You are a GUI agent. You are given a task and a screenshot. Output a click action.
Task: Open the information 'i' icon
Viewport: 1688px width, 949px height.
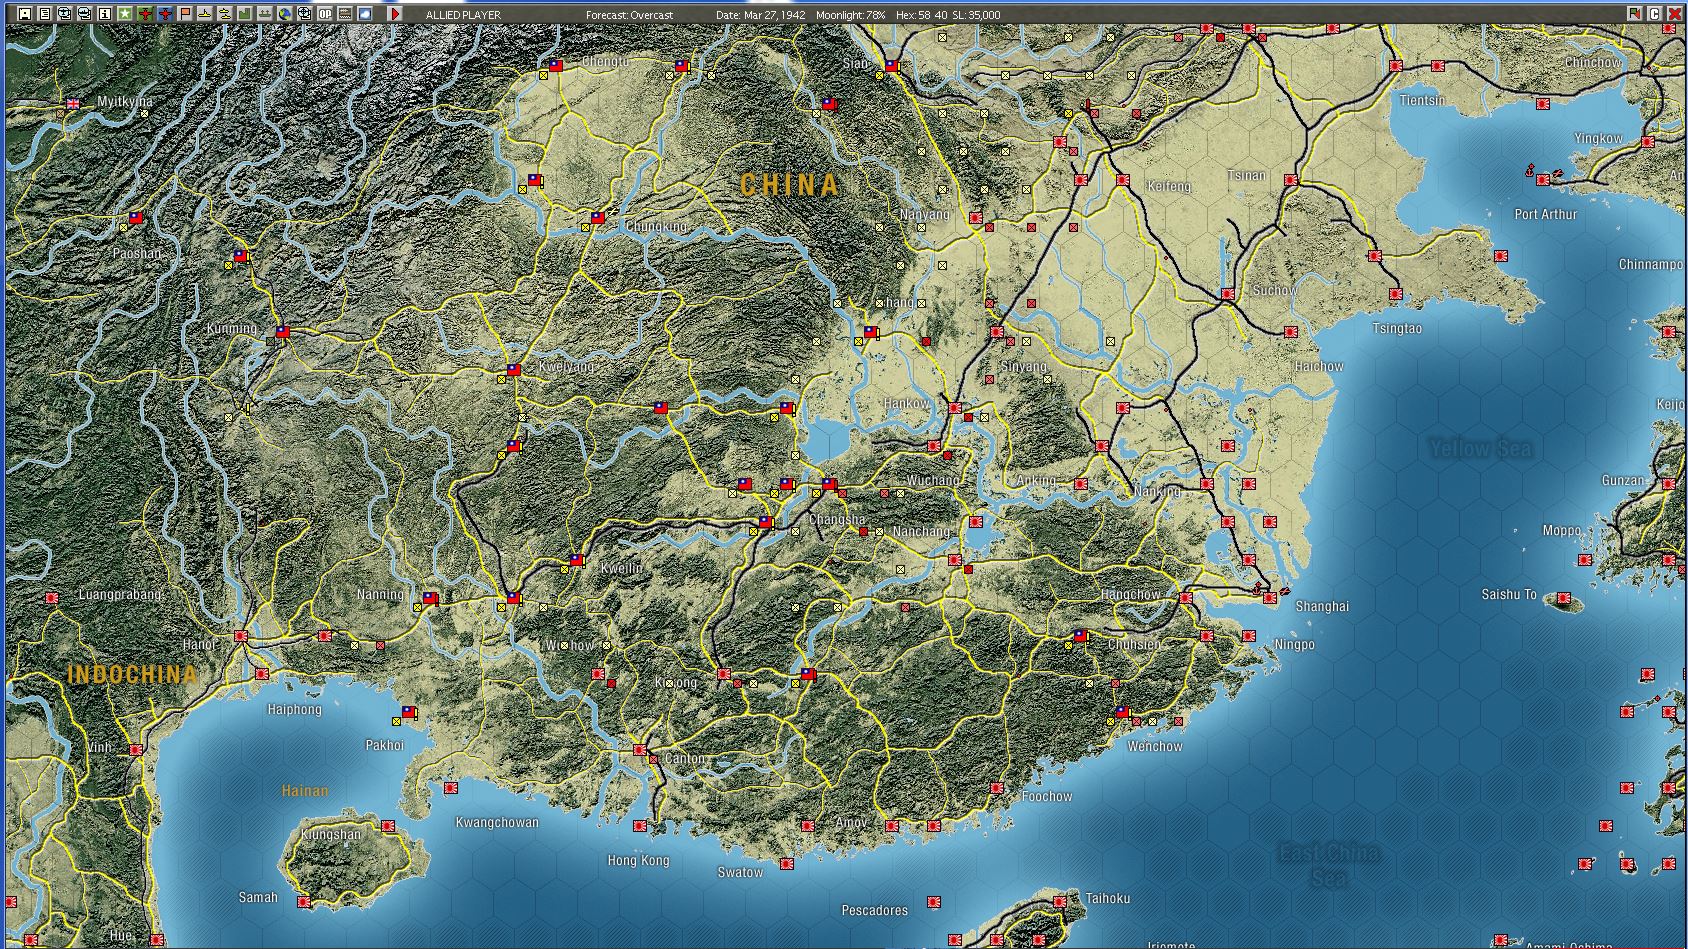click(105, 14)
